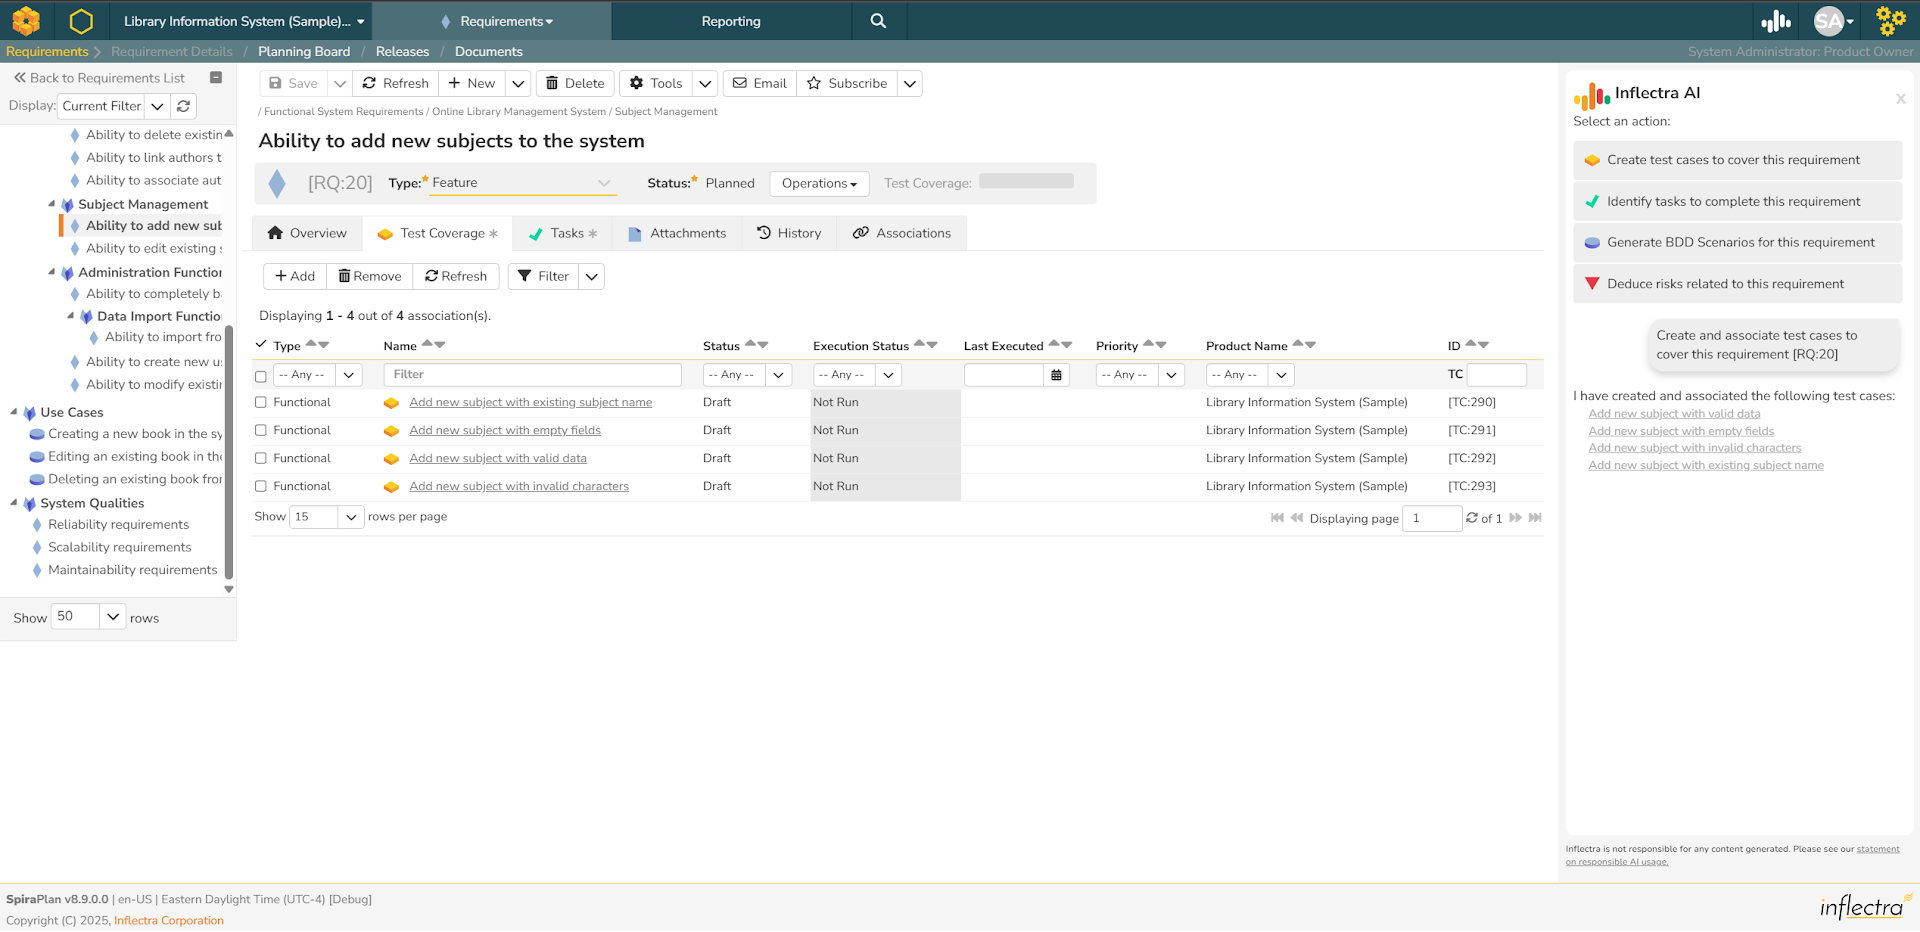Go to the last page of results

1535,518
